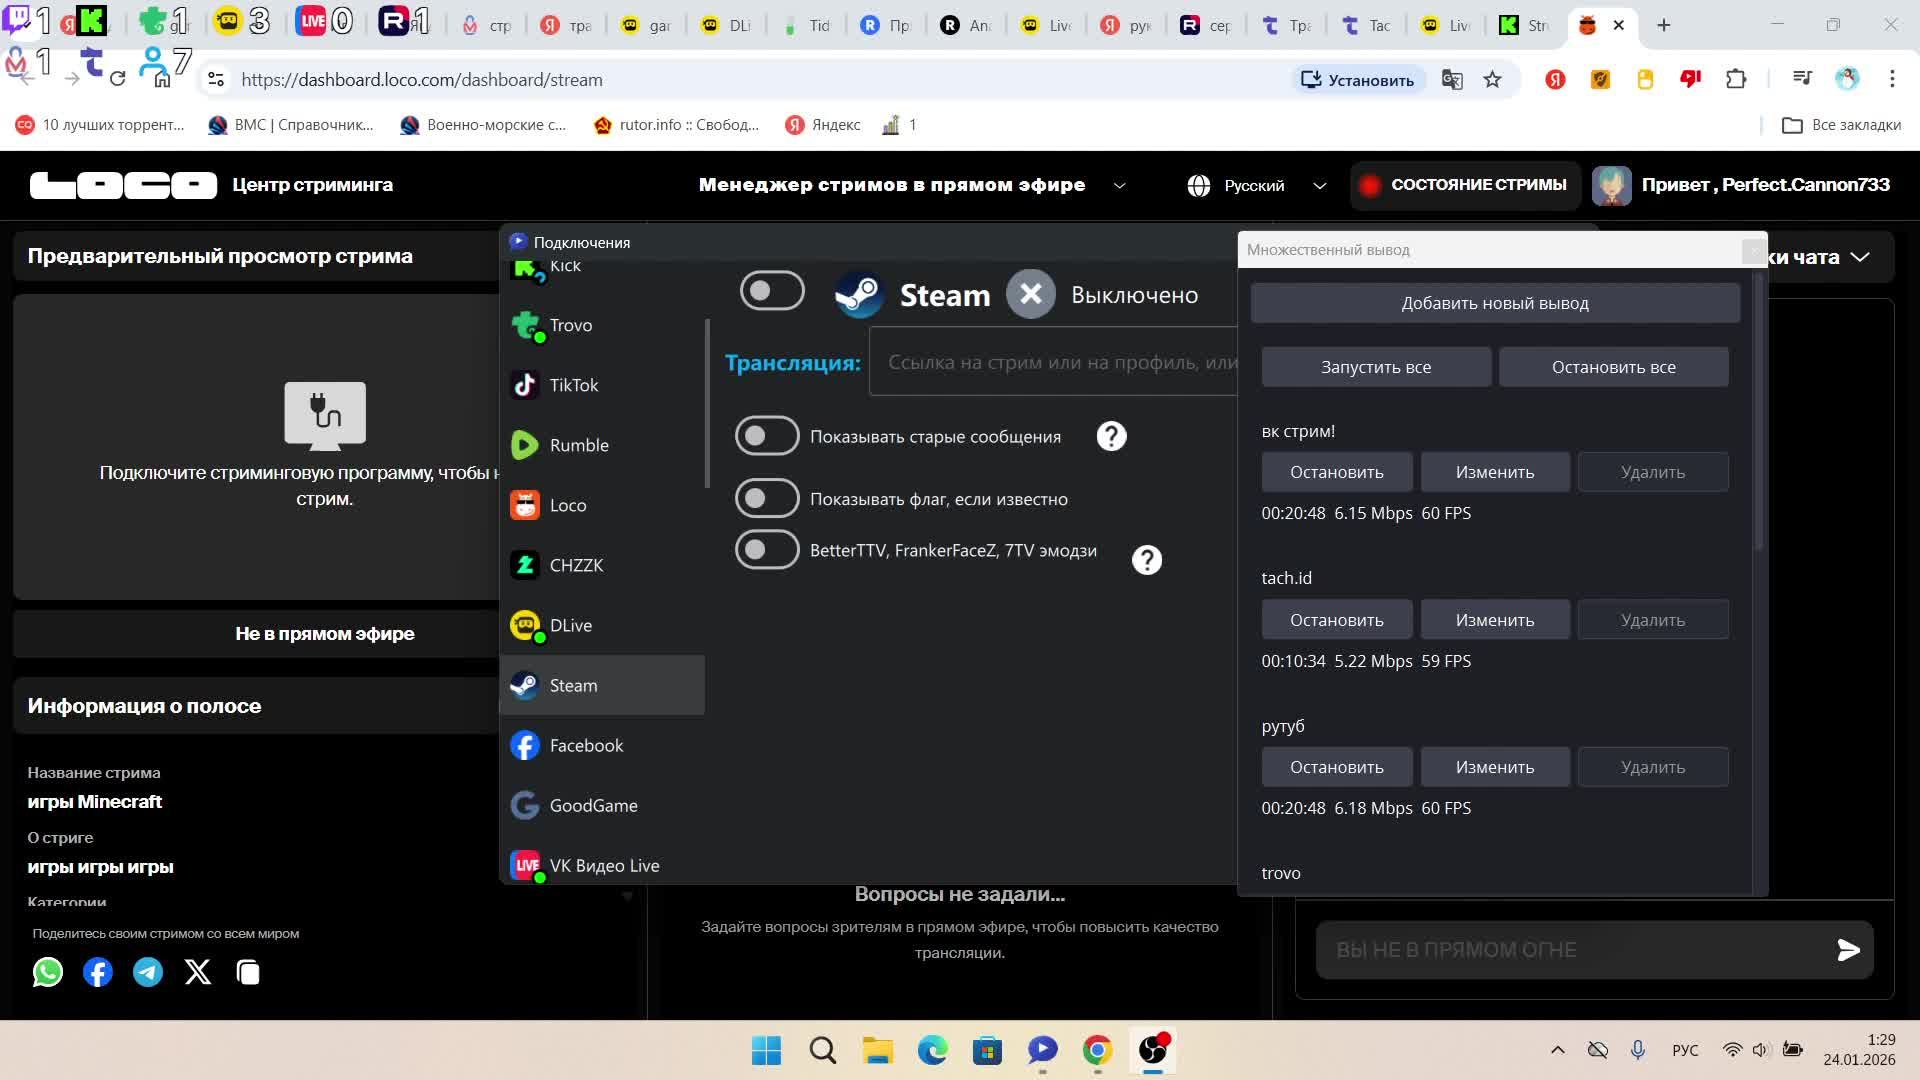Expand the chat settings chevron

tap(1860, 257)
